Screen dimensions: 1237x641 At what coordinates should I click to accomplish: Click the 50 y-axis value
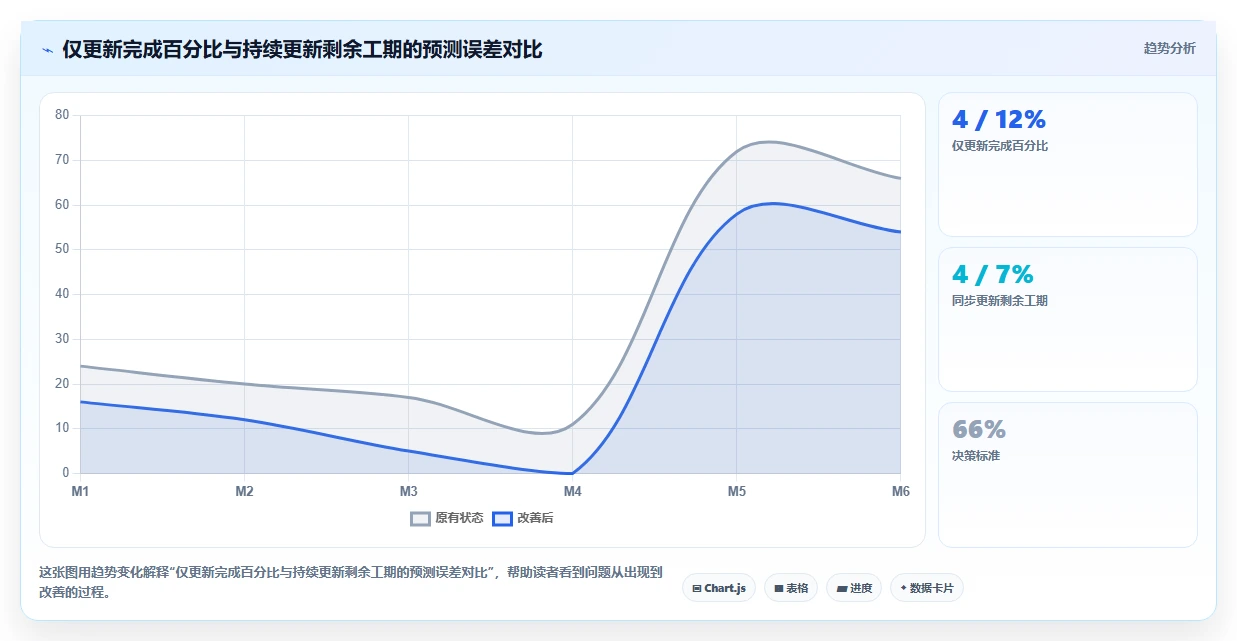62,249
